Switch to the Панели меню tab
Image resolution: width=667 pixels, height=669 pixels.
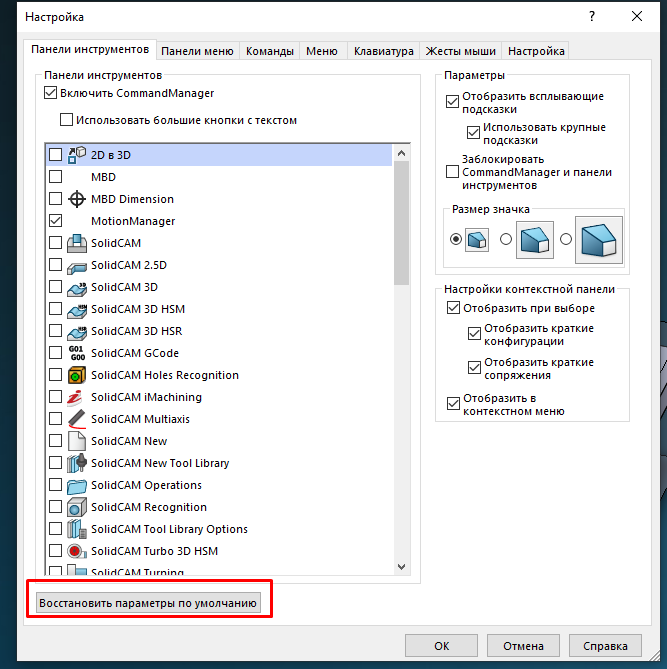coord(198,51)
